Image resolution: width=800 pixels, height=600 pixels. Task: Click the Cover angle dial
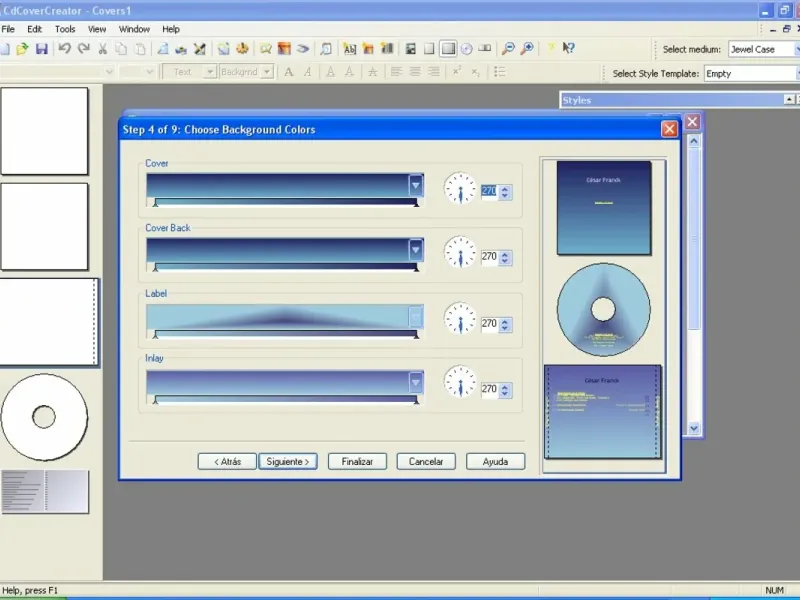(x=460, y=188)
